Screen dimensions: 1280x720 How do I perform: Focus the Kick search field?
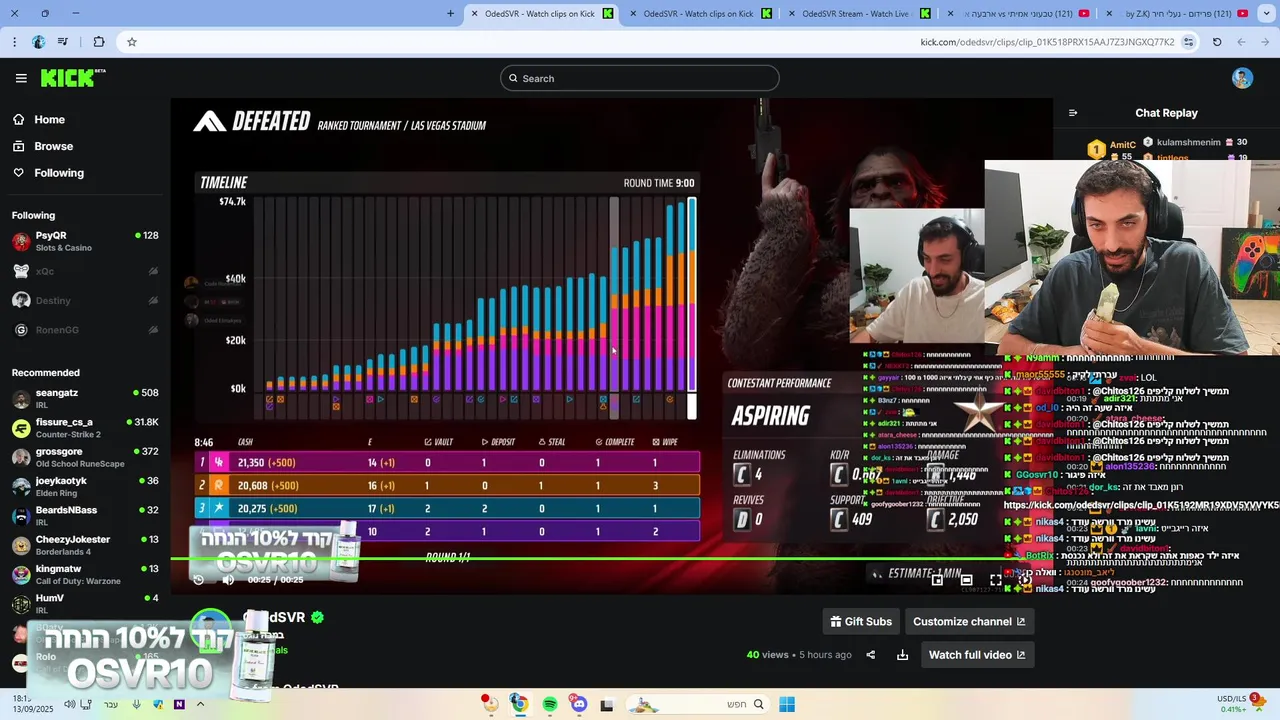pyautogui.click(x=640, y=78)
